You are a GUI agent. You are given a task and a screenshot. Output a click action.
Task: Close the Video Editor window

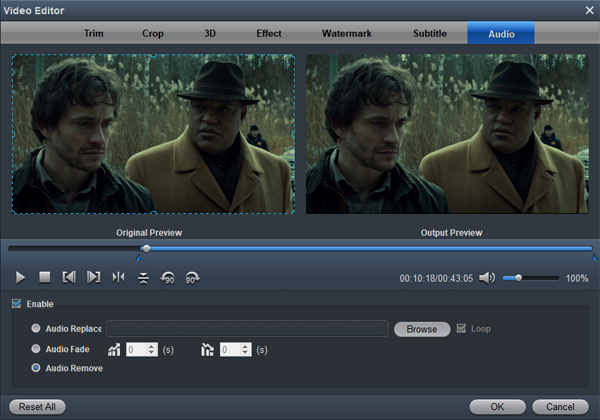[x=590, y=10]
